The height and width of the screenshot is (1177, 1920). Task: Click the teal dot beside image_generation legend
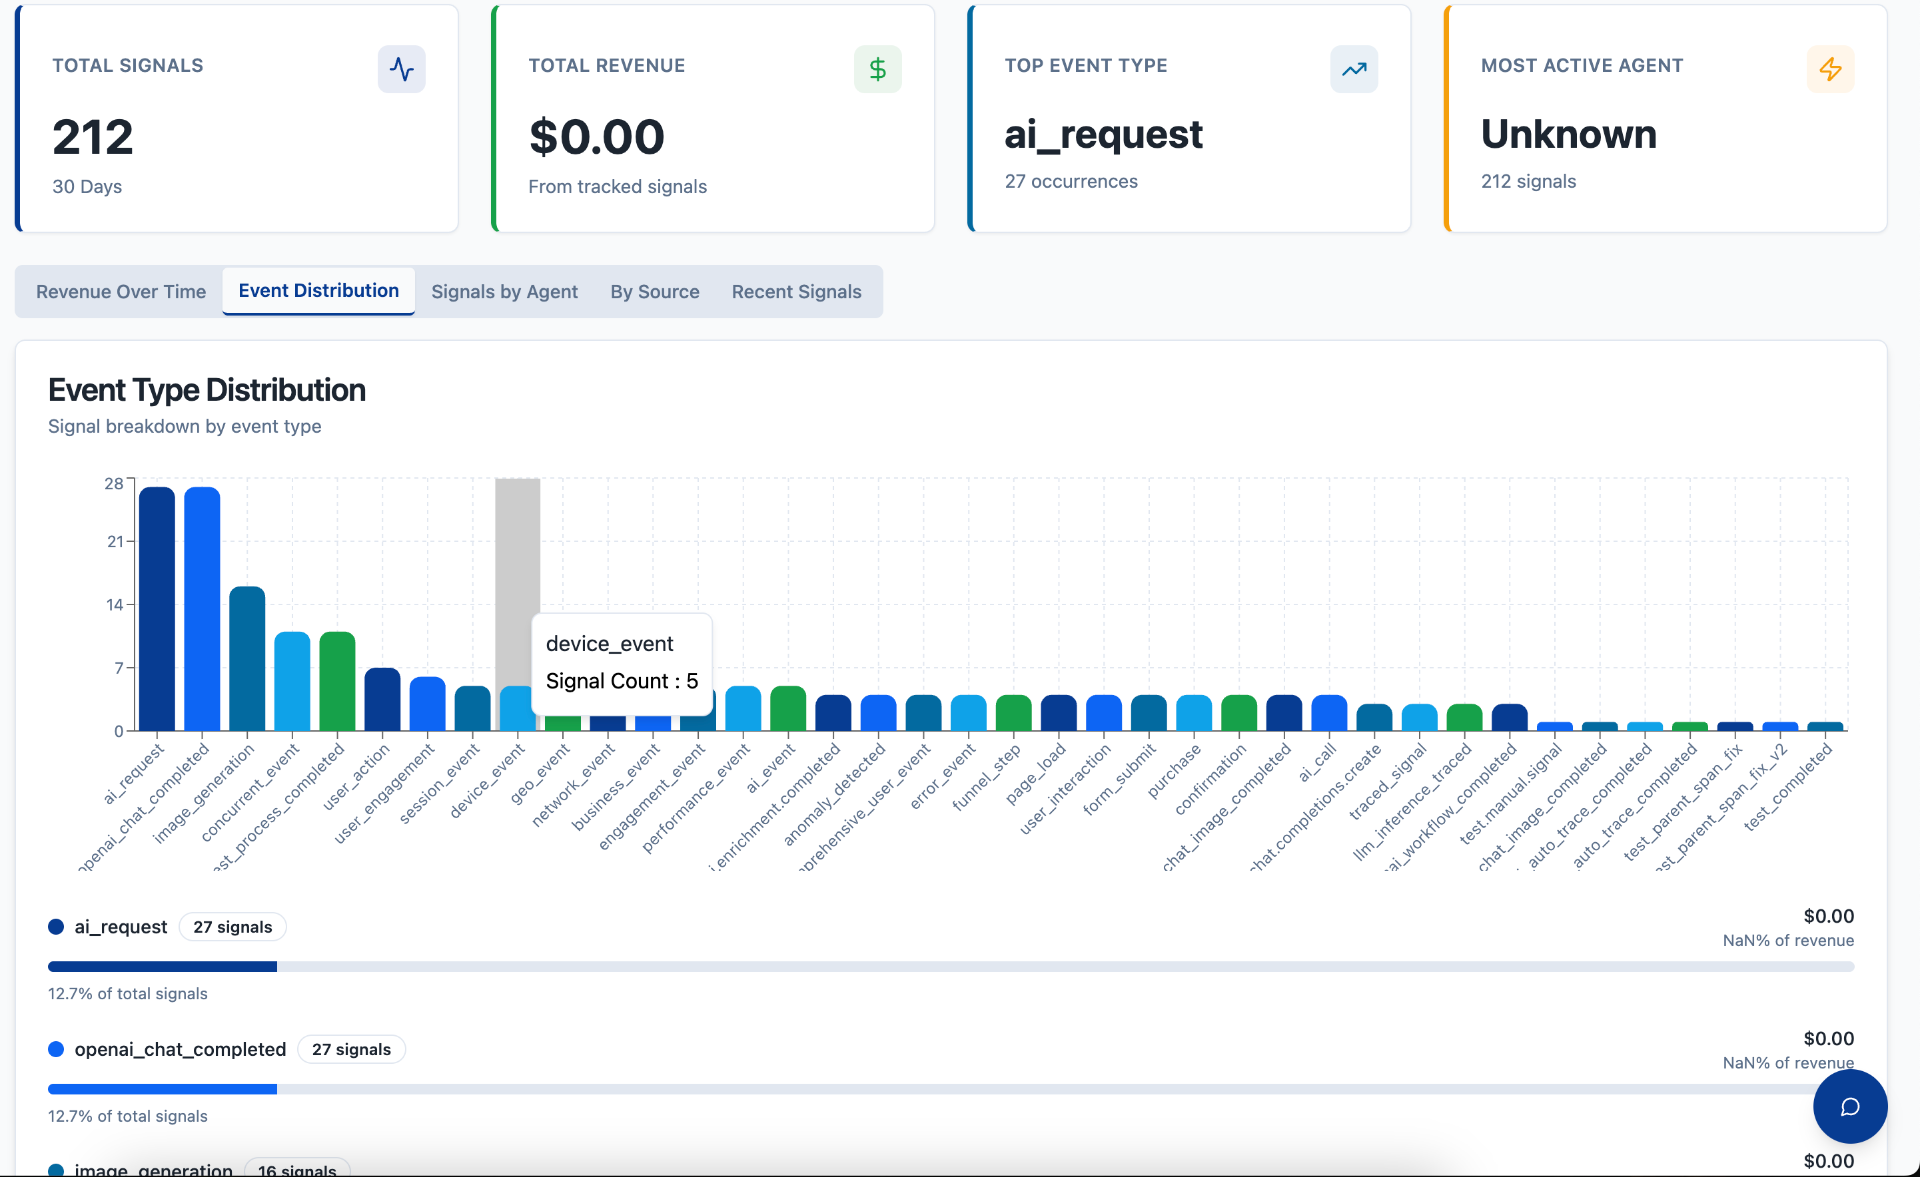56,1170
